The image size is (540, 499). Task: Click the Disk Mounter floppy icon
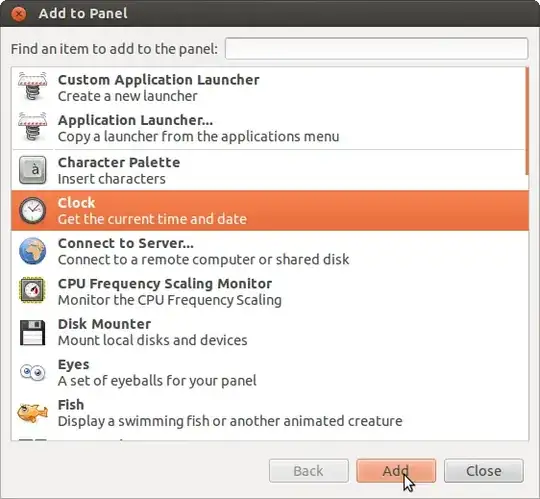pos(32,332)
